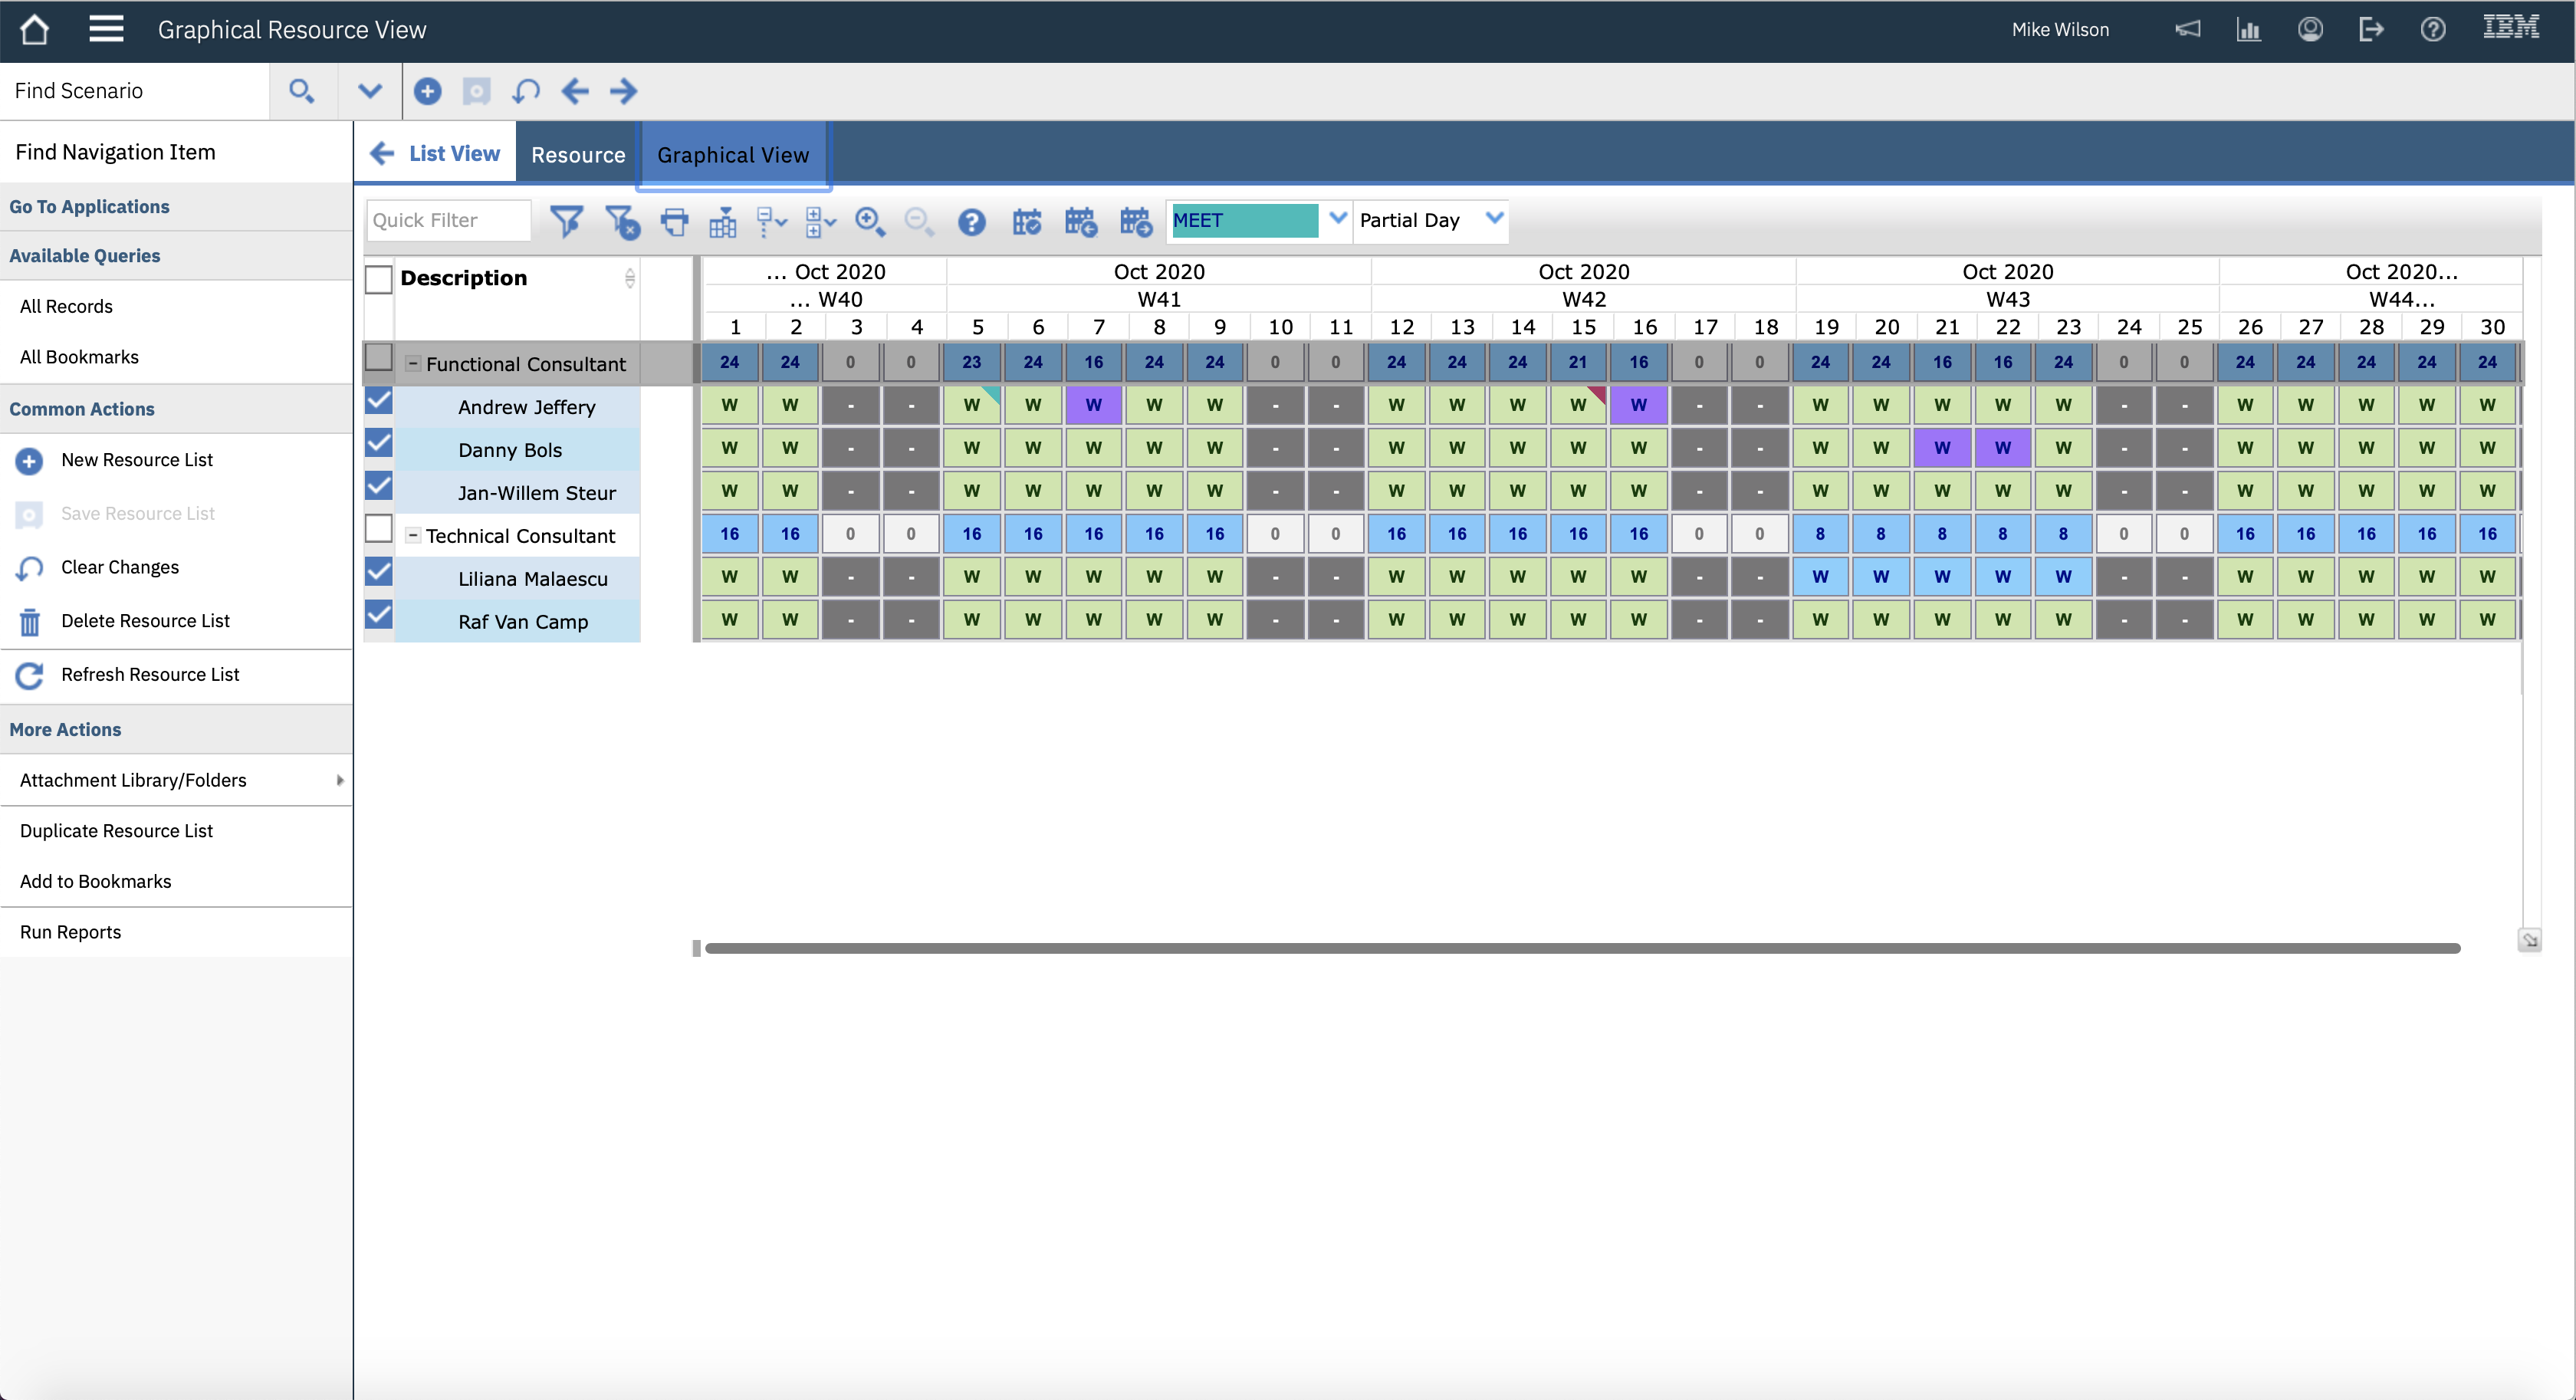The image size is (2576, 1400).
Task: Click the Quick Filter input field
Action: pos(447,221)
